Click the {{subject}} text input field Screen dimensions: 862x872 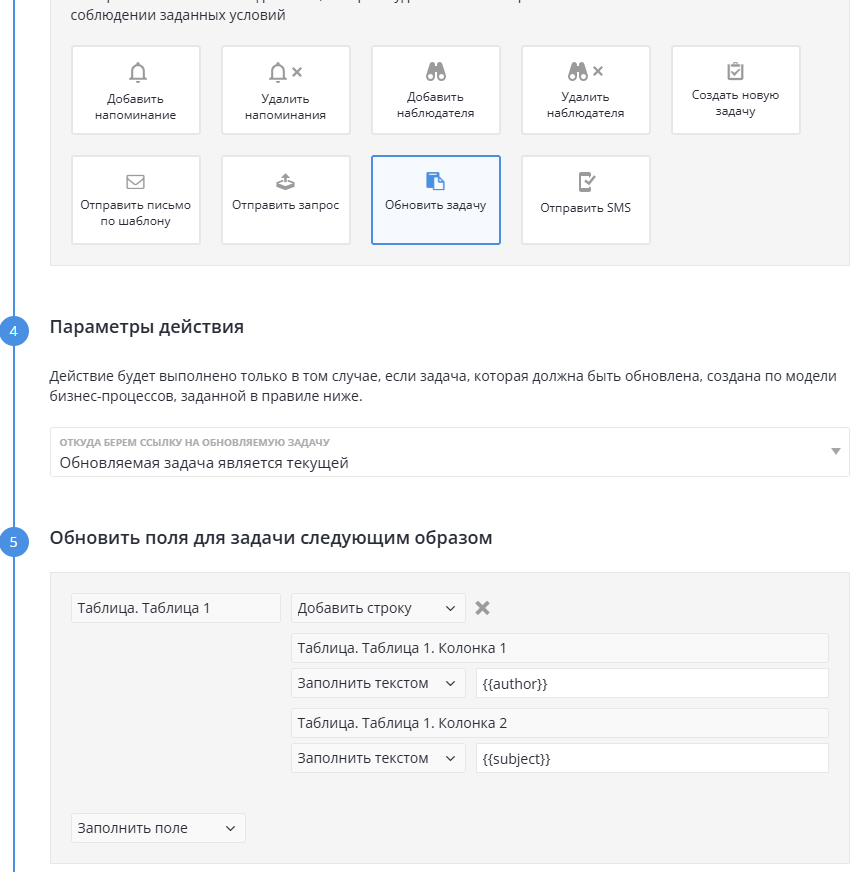(x=652, y=758)
